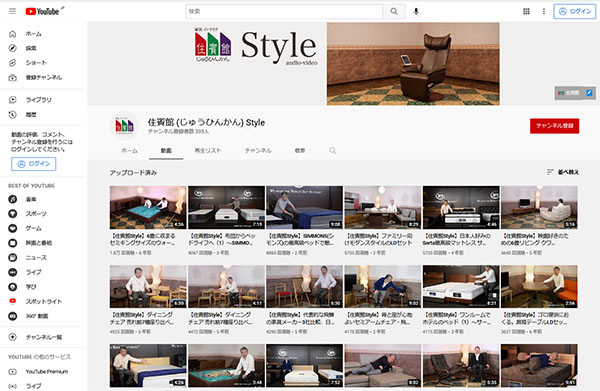Open the 4:46 Serta mattress video thumbnail
The width and height of the screenshot is (600, 391).
coord(461,207)
